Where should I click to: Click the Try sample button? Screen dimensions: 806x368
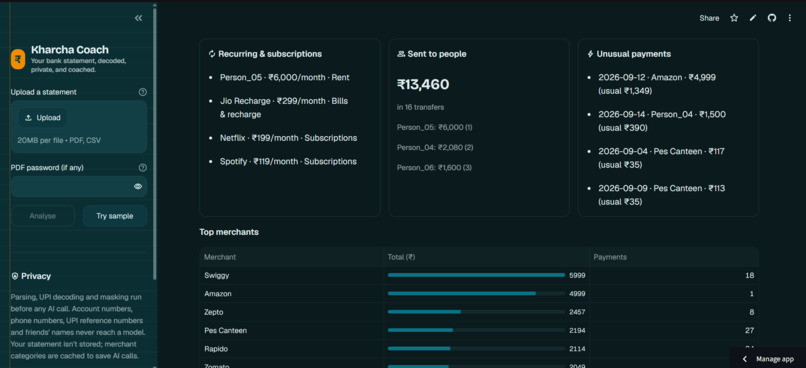(x=115, y=216)
